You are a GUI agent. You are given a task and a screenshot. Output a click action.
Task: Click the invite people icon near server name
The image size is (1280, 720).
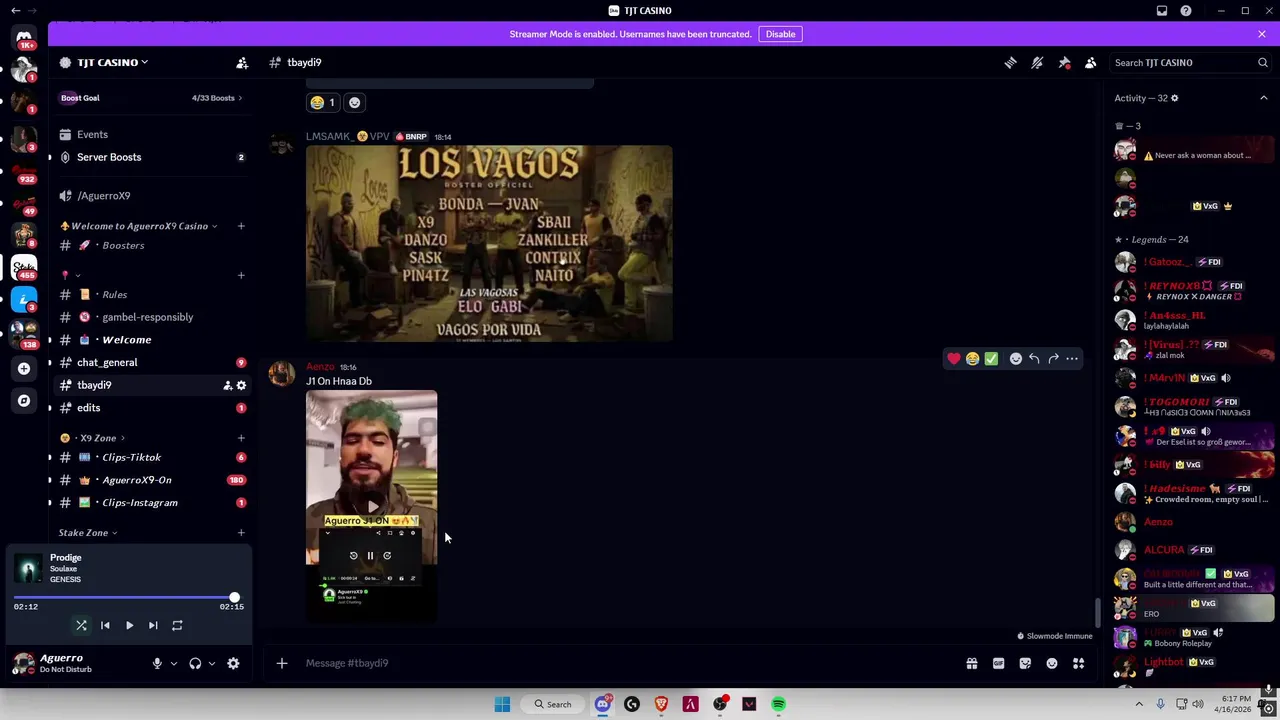coord(242,62)
